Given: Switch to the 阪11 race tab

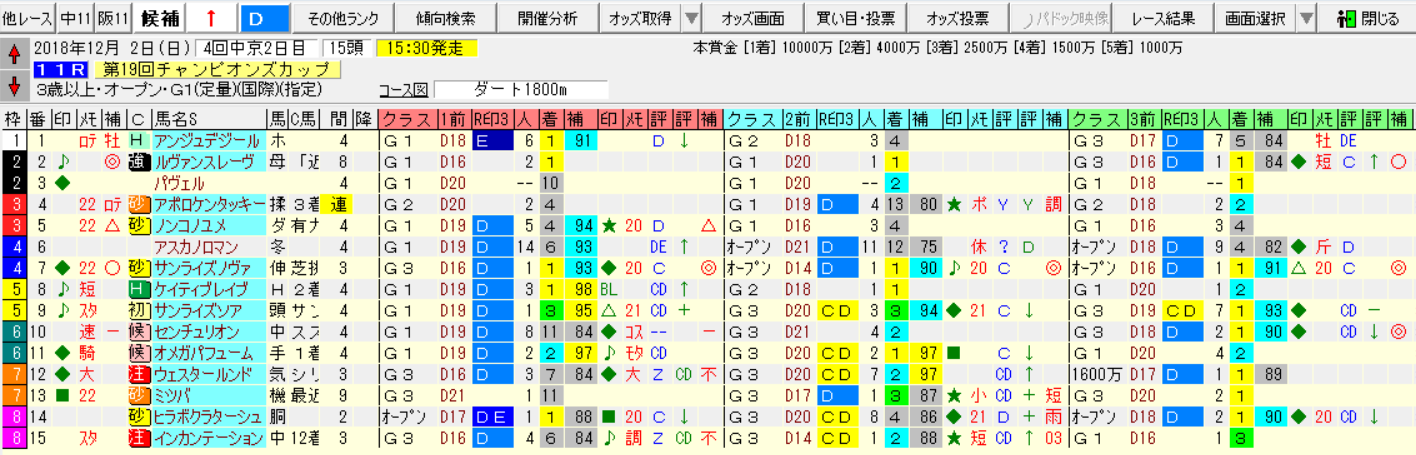Looking at the screenshot, I should point(115,17).
